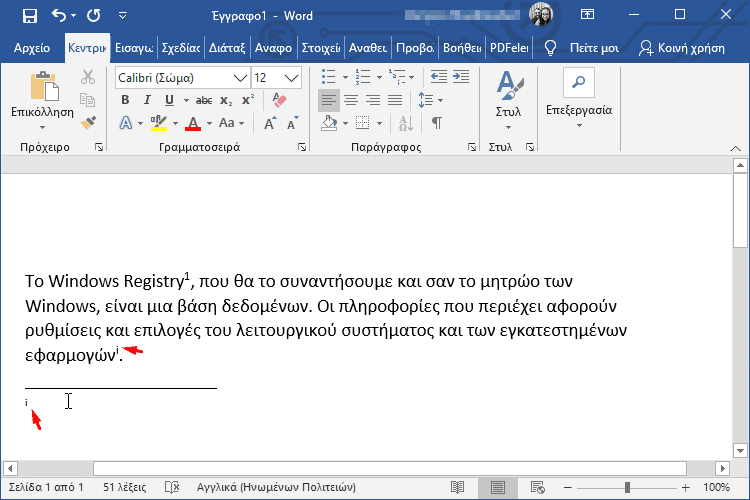Open line and paragraph spacing options

click(x=430, y=100)
